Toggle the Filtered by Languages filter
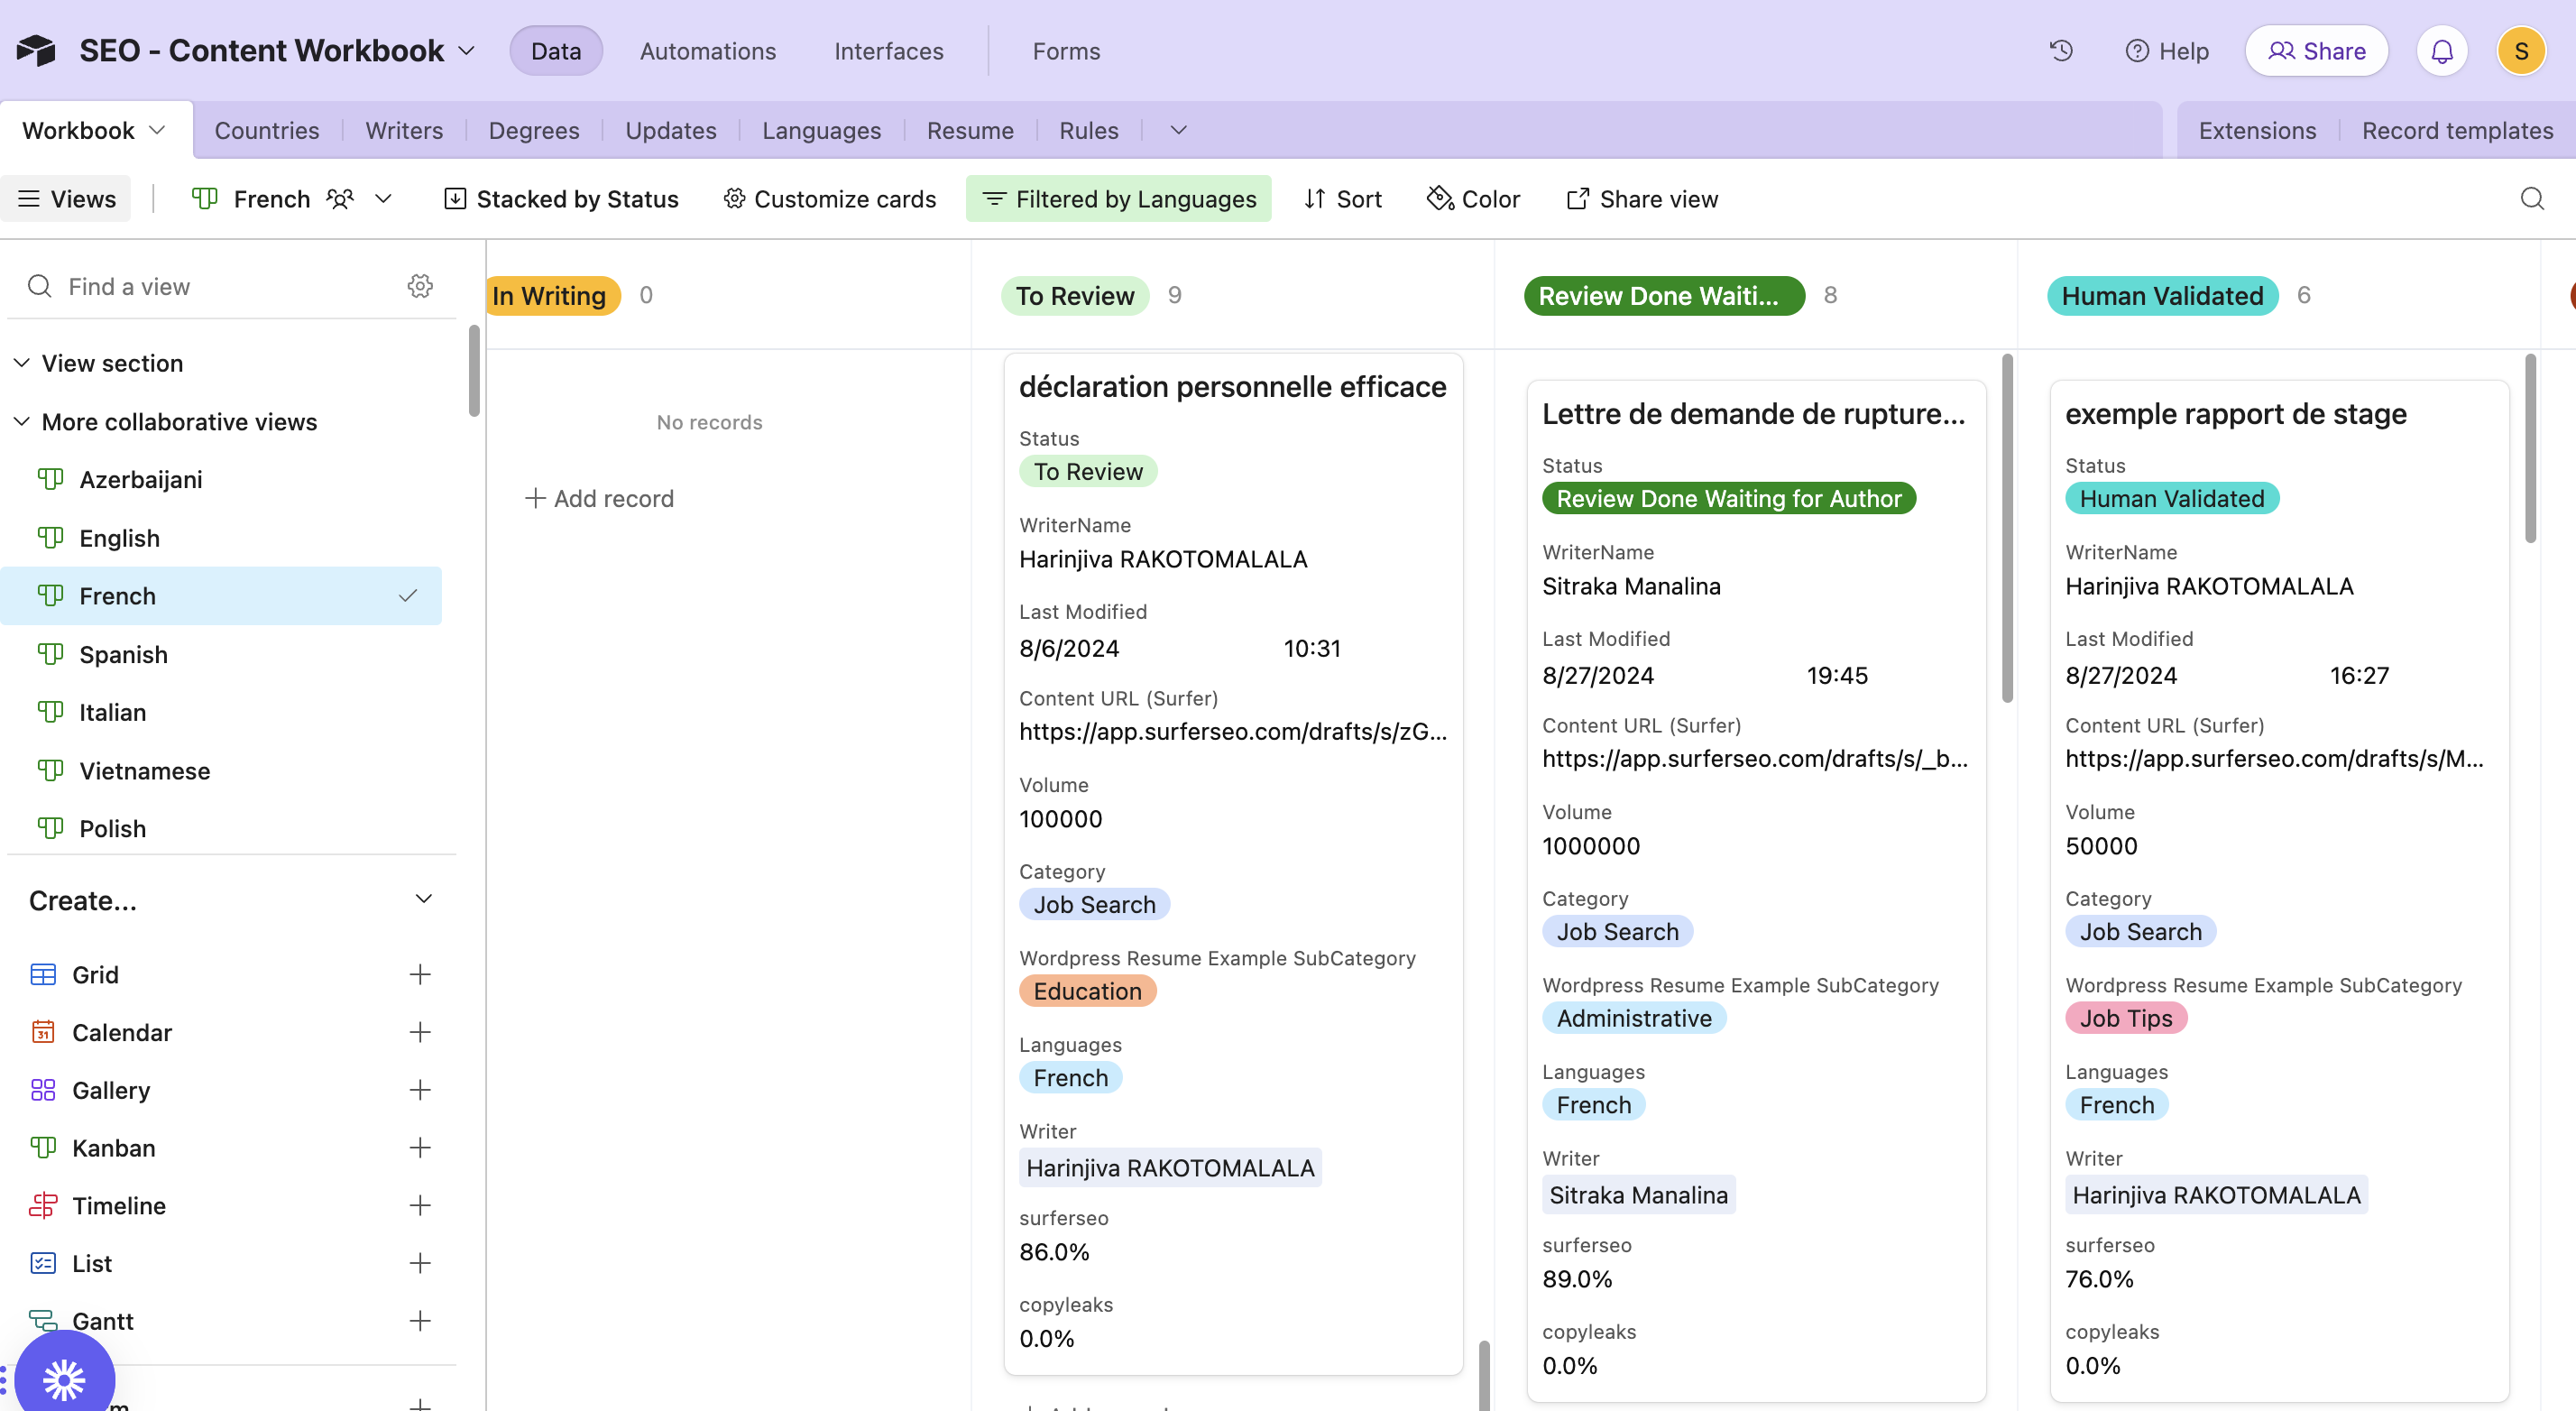This screenshot has height=1411, width=2576. point(1118,198)
